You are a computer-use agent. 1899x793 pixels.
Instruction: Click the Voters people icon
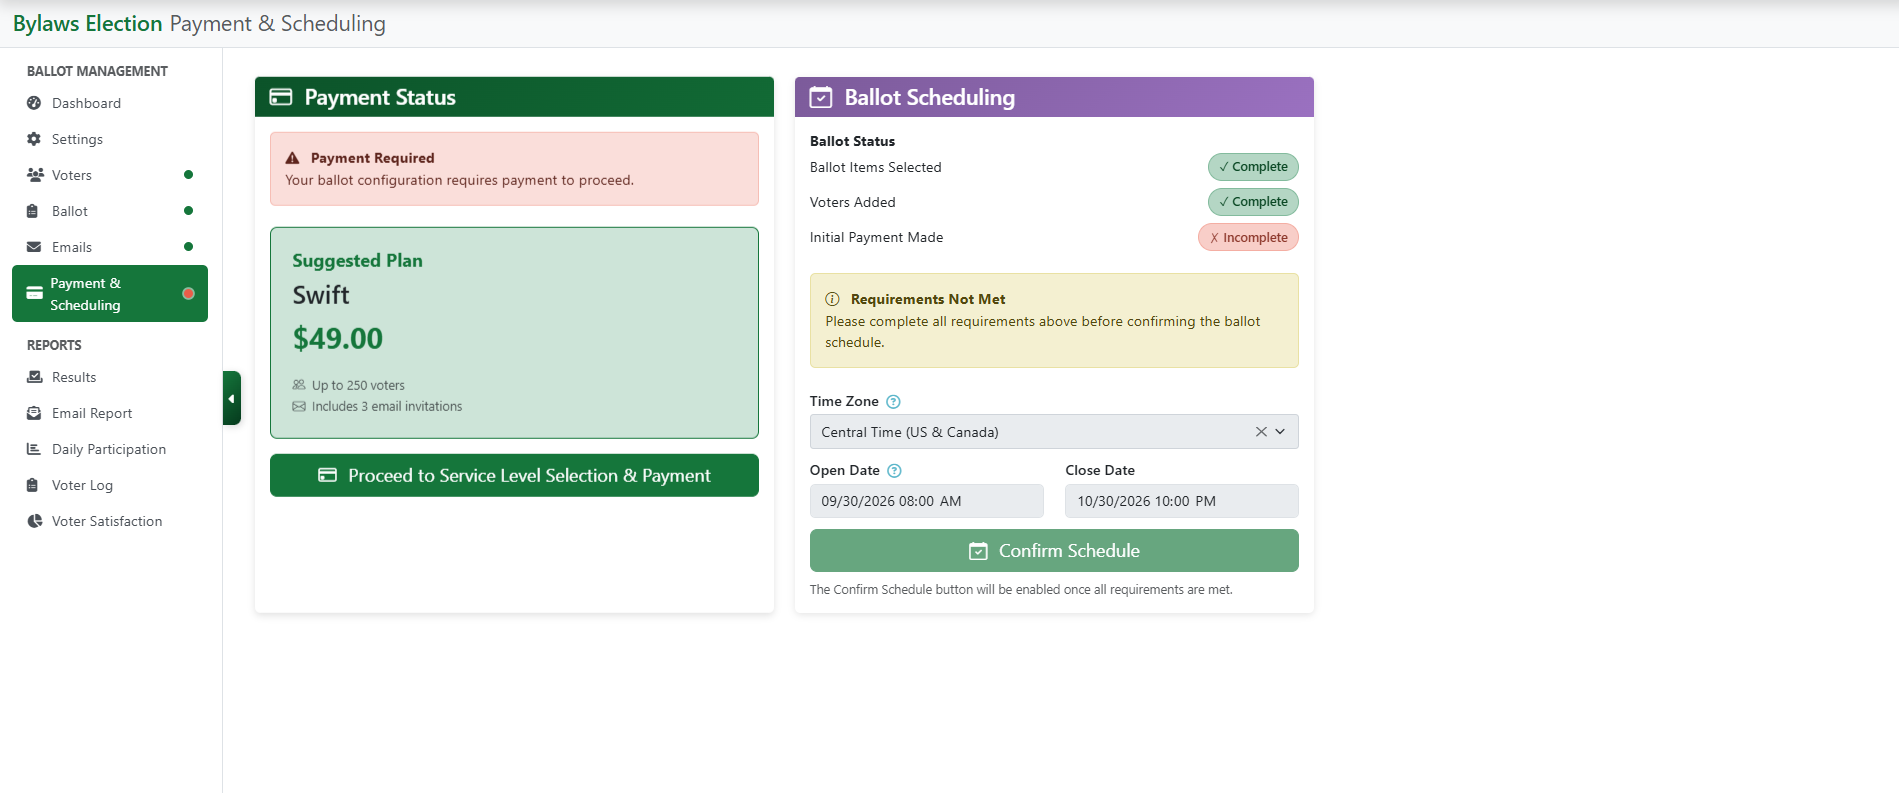click(35, 175)
